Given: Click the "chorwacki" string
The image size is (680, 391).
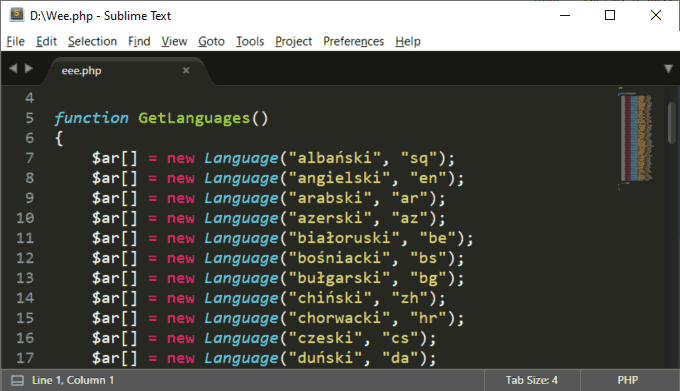Looking at the screenshot, I should click(339, 318).
